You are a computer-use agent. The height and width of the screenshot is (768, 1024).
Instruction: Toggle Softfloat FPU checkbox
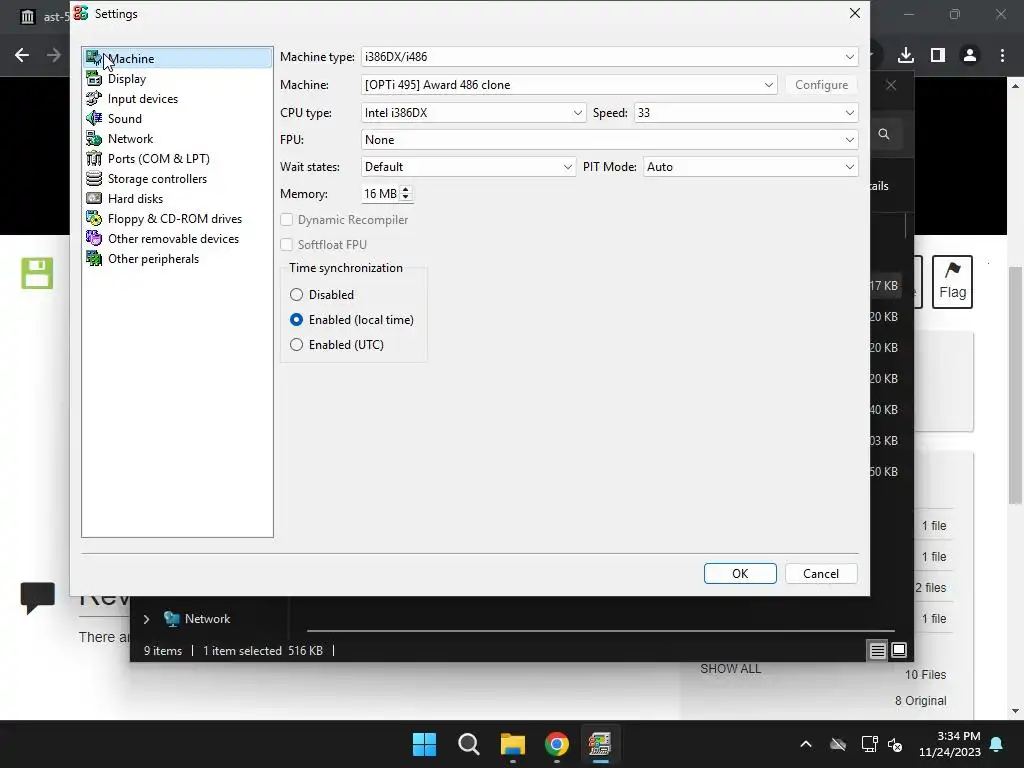pyautogui.click(x=287, y=244)
